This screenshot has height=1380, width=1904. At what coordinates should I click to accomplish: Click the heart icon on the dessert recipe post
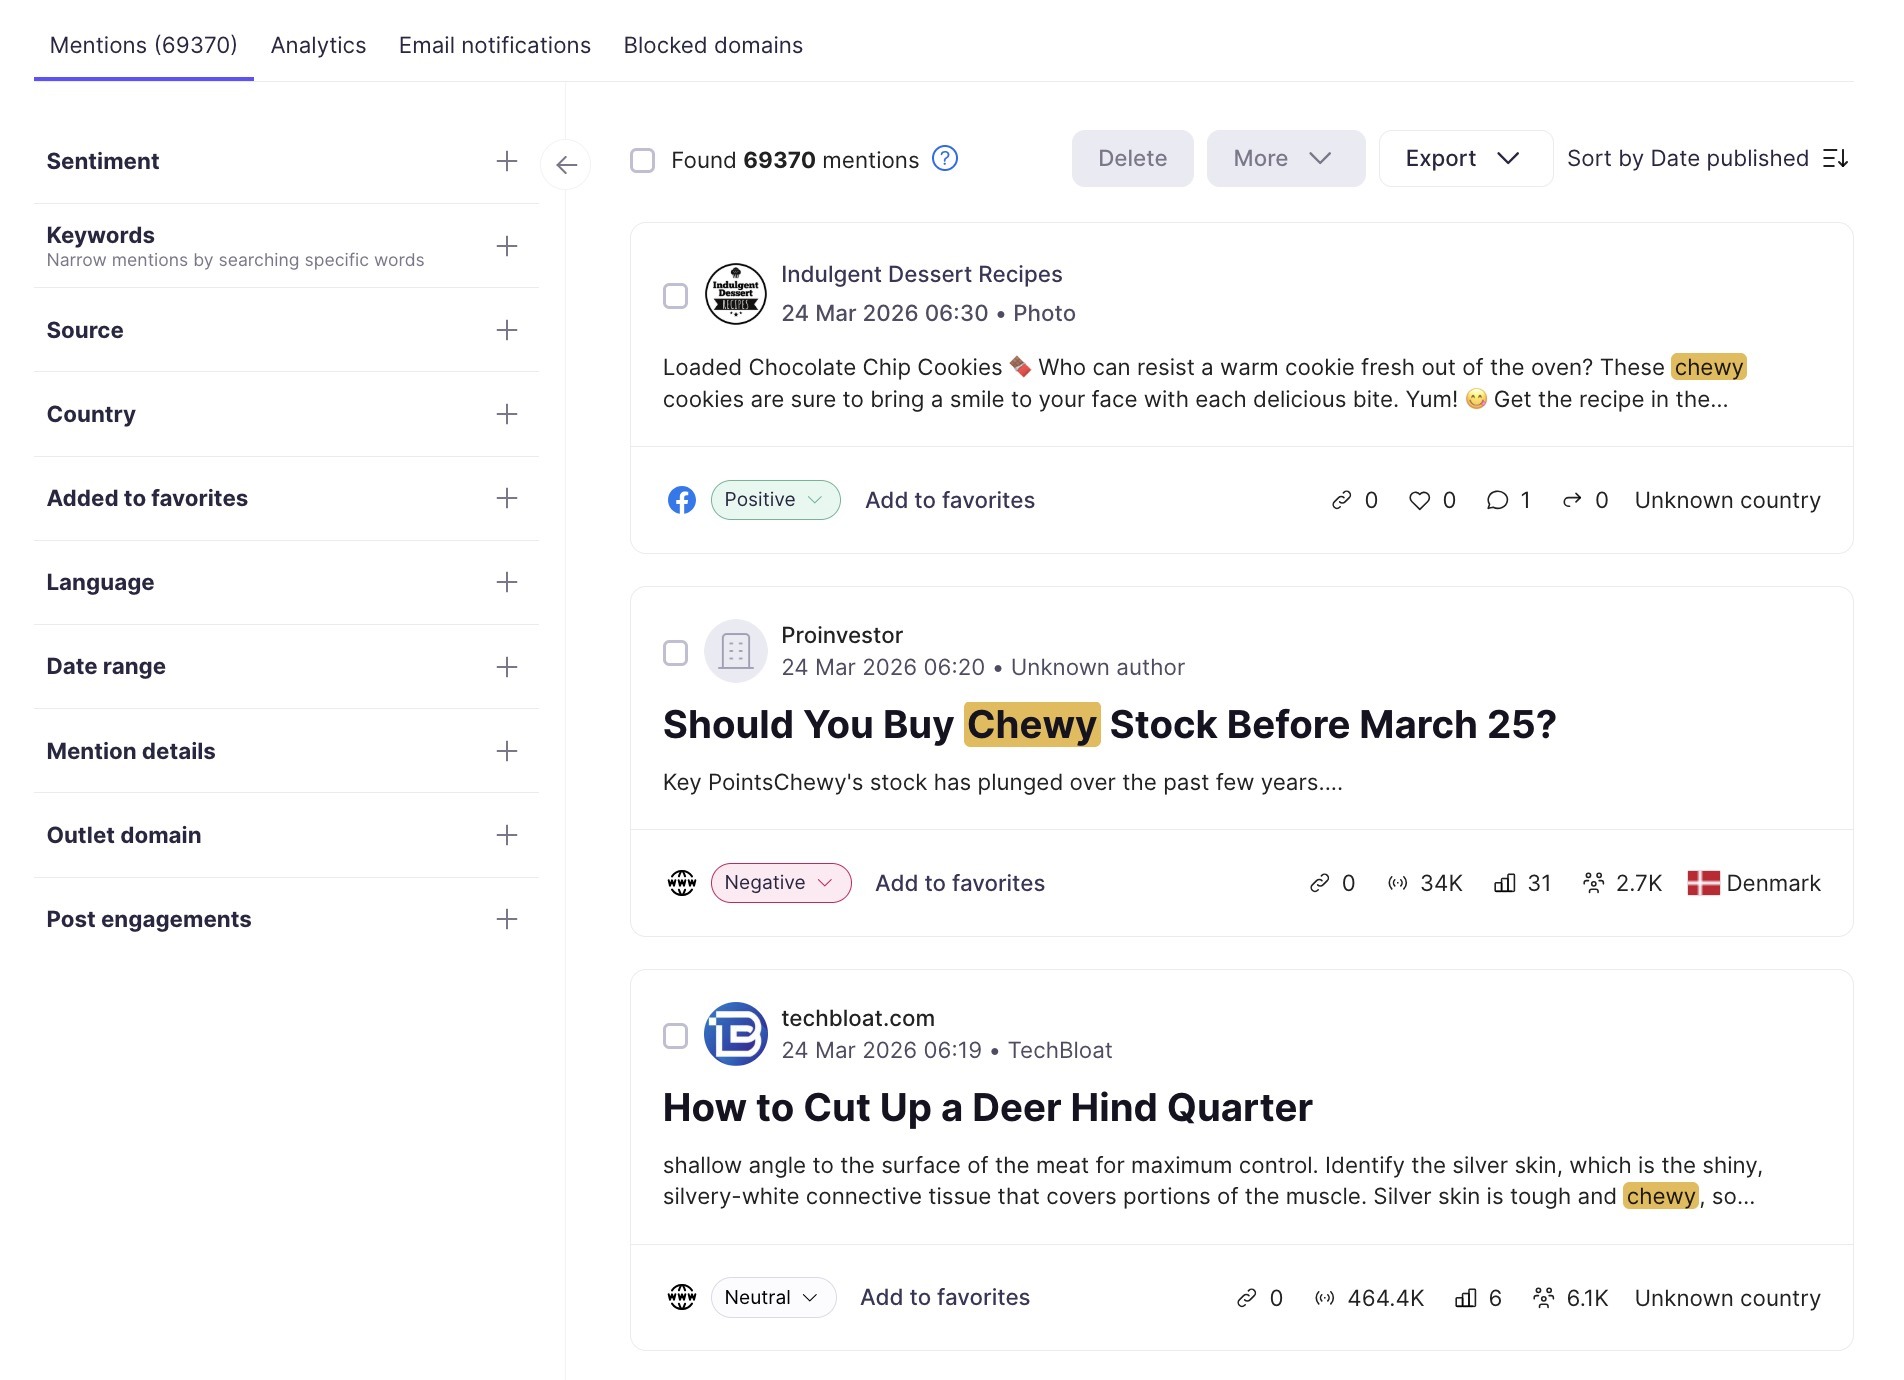pos(1420,500)
